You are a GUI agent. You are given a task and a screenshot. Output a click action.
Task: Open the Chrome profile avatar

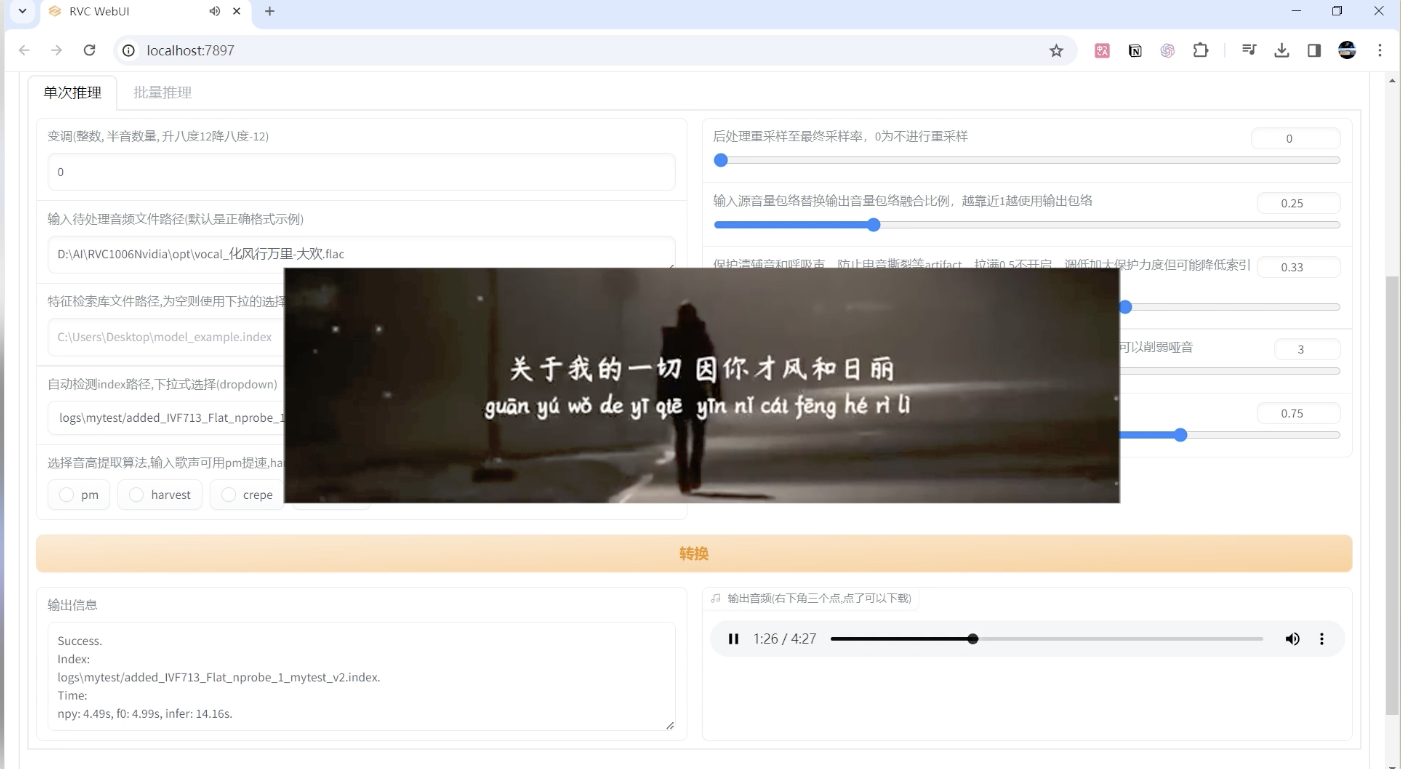tap(1347, 51)
